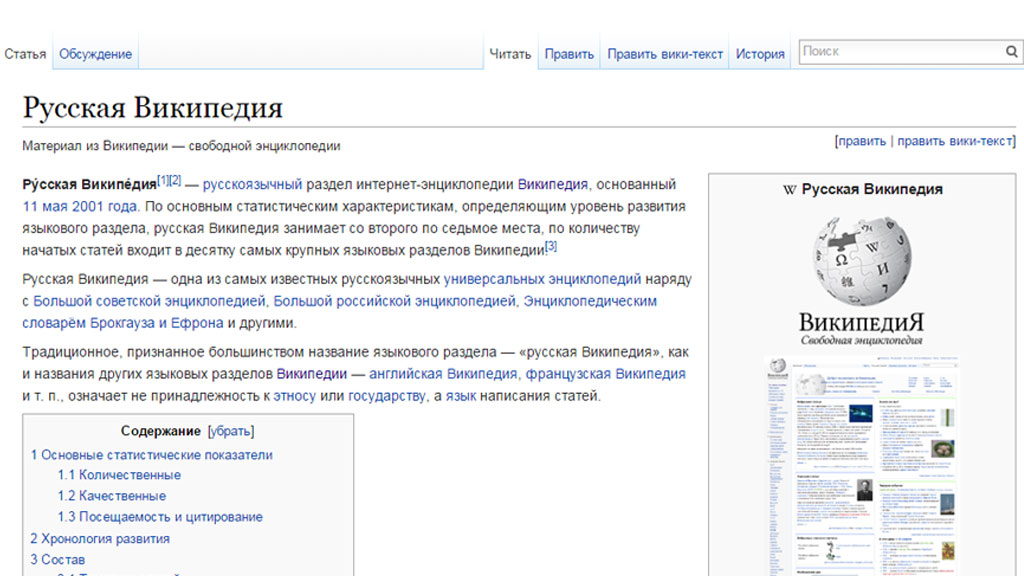Open 'Править вики-текст' tab
Screen dimensions: 1024x576
click(x=665, y=54)
